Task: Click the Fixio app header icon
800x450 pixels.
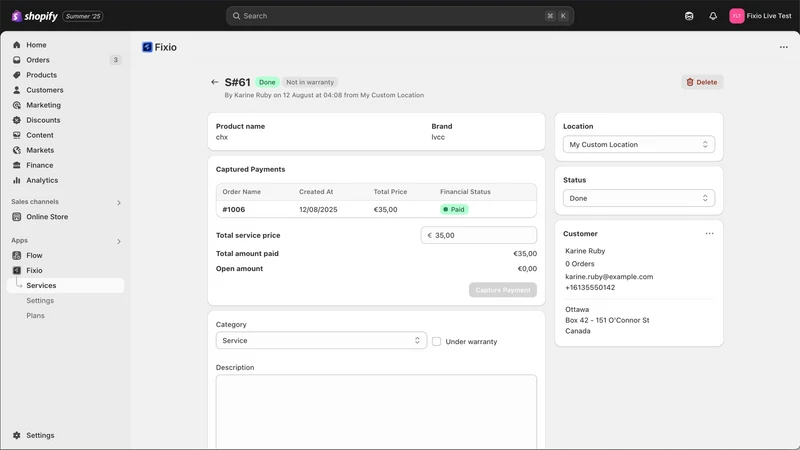Action: [x=147, y=47]
